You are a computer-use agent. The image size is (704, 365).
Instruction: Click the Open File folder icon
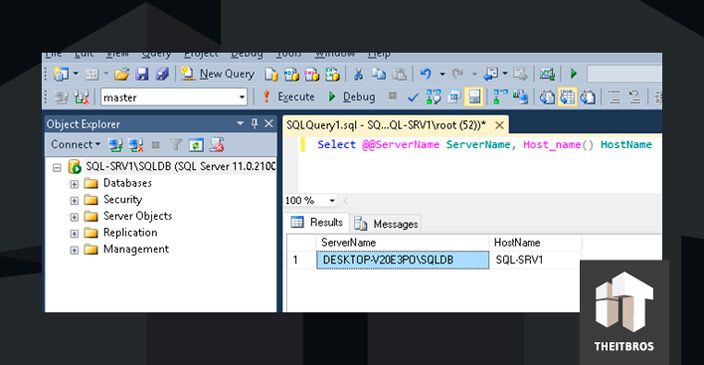tap(121, 74)
